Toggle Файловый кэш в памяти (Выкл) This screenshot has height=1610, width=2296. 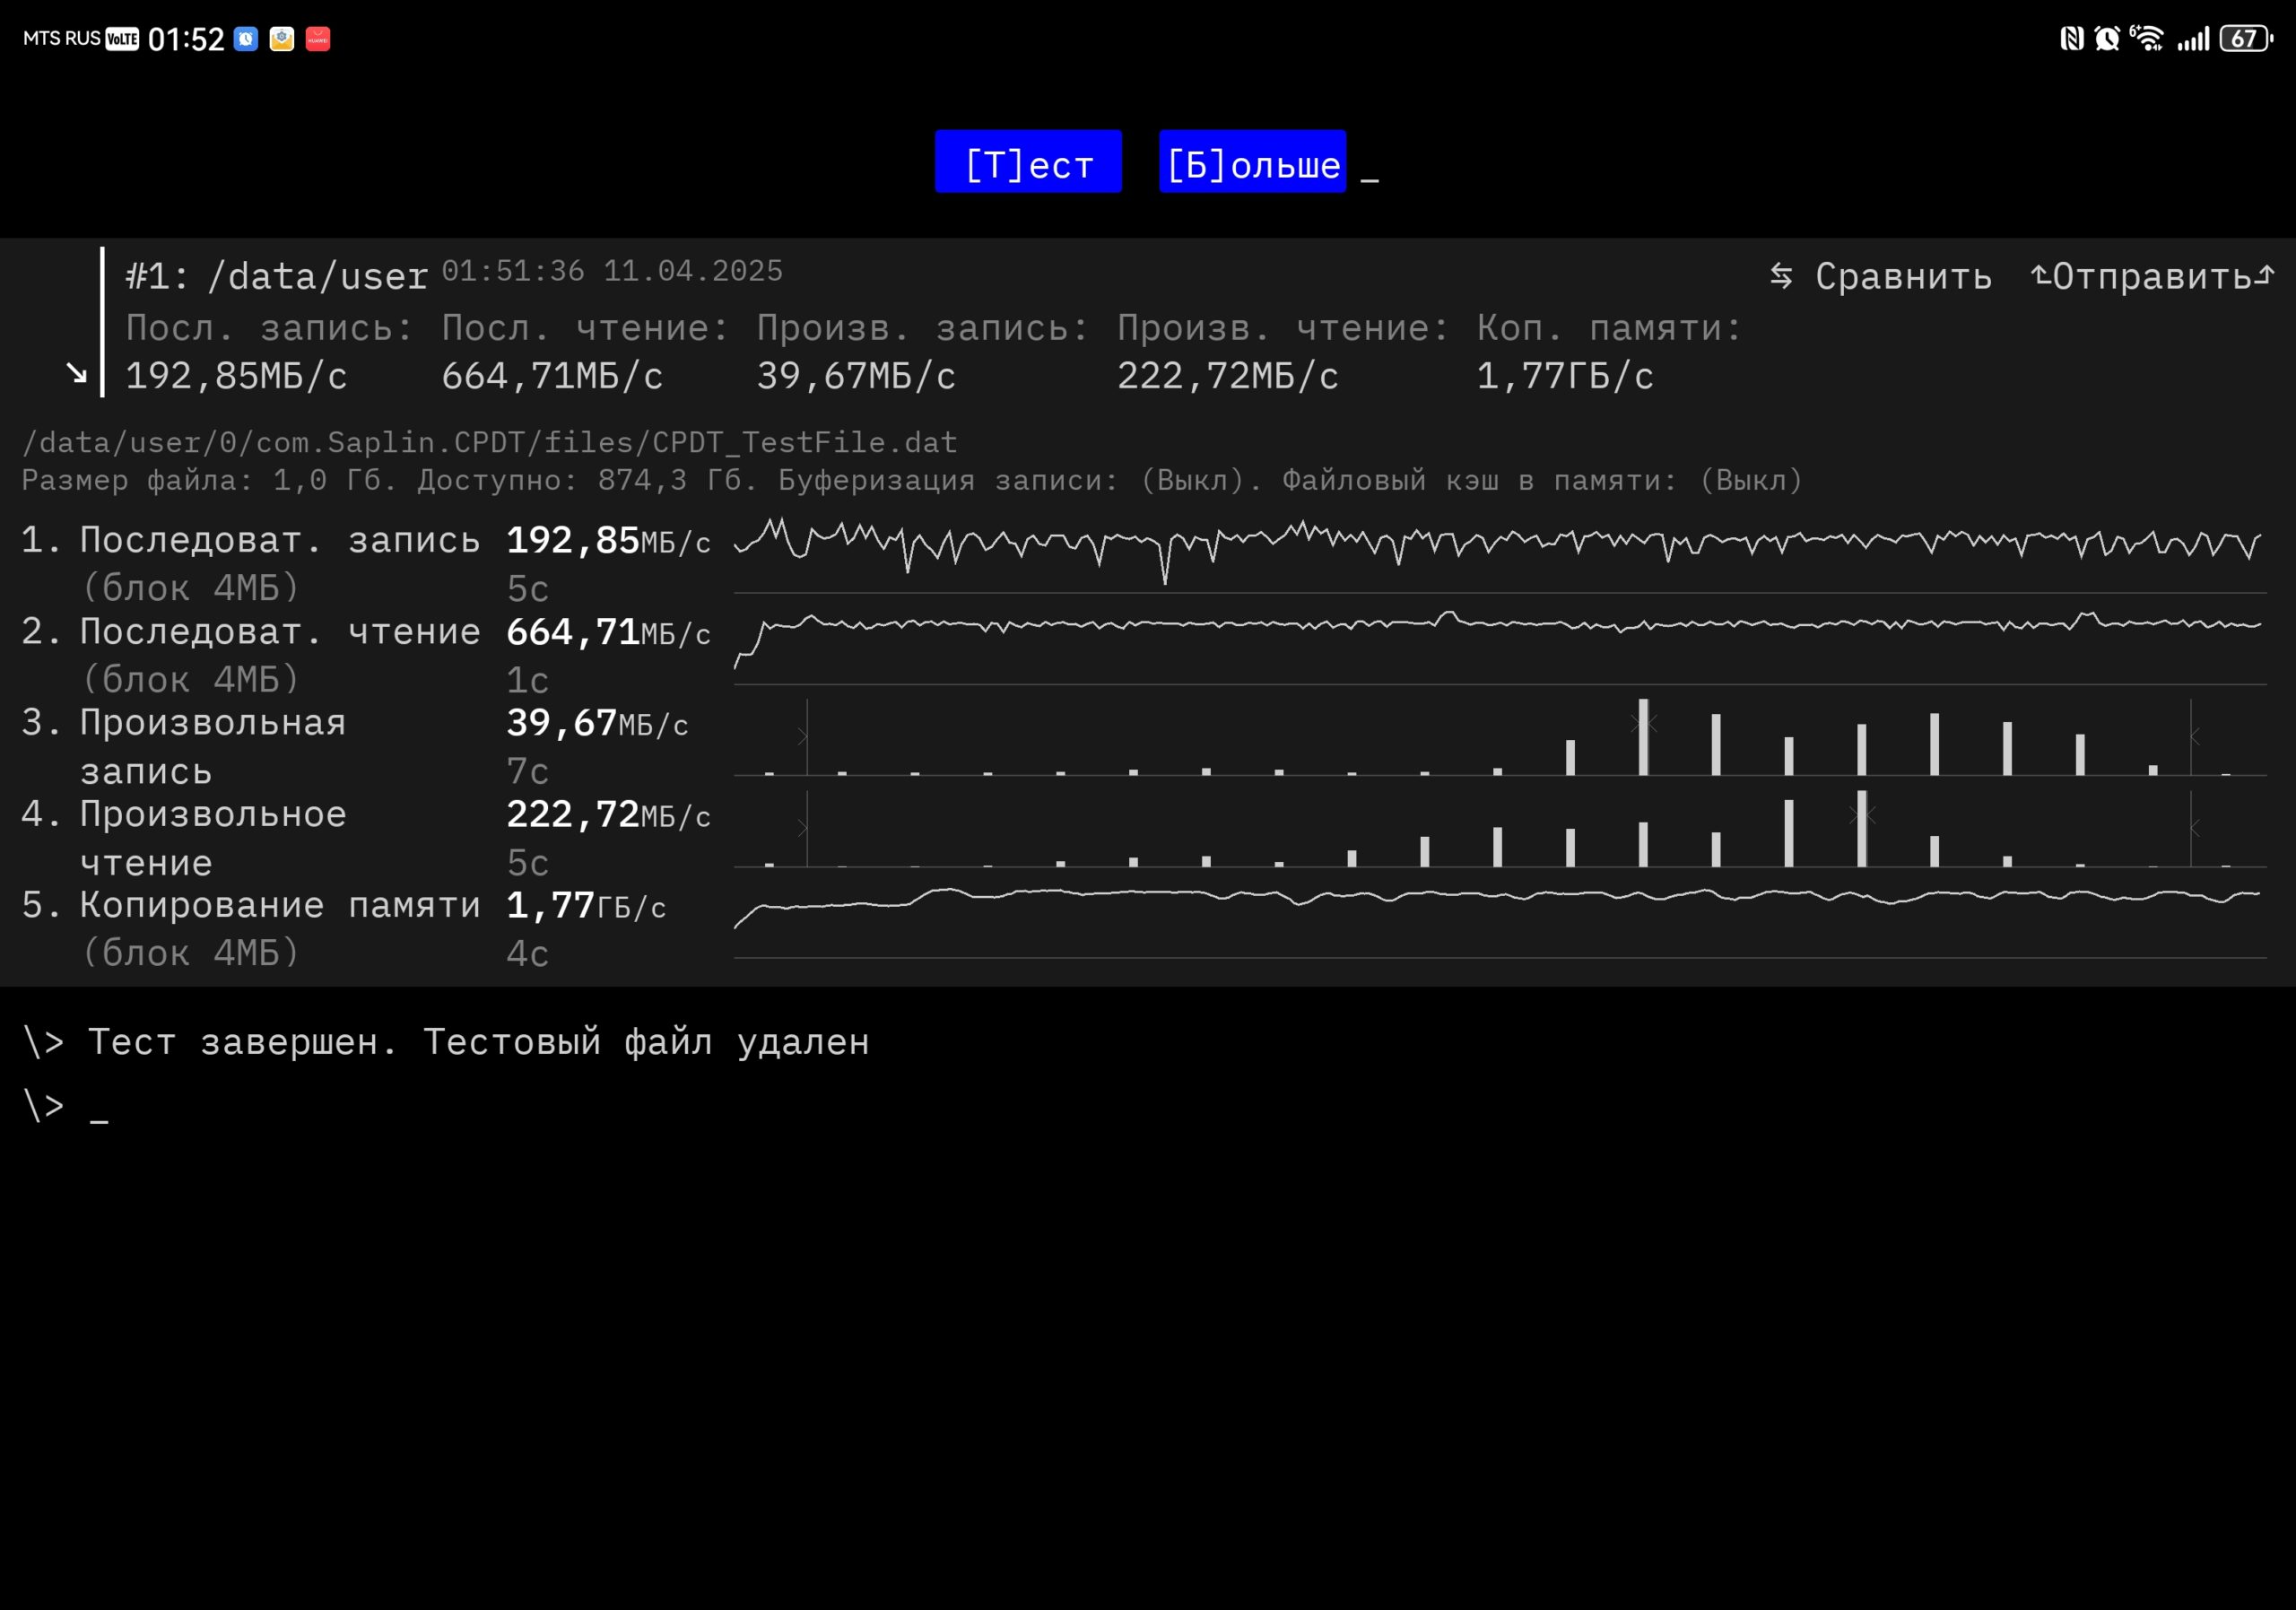point(1542,480)
